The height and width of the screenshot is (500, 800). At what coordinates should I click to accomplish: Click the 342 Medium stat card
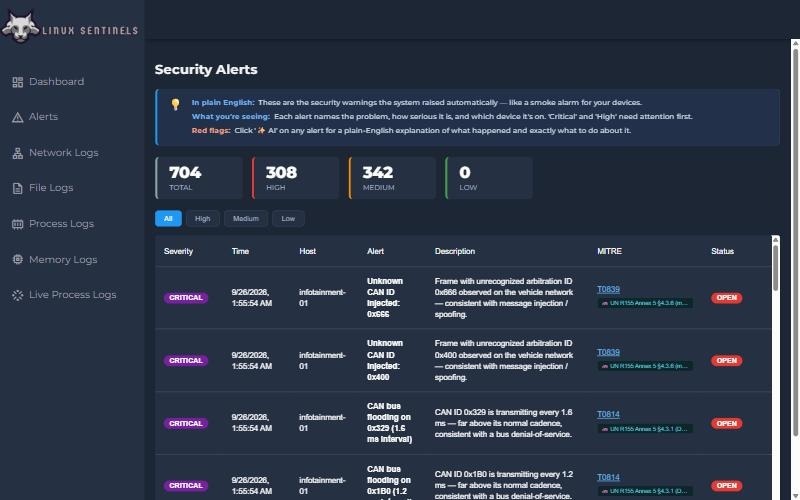[x=392, y=178]
